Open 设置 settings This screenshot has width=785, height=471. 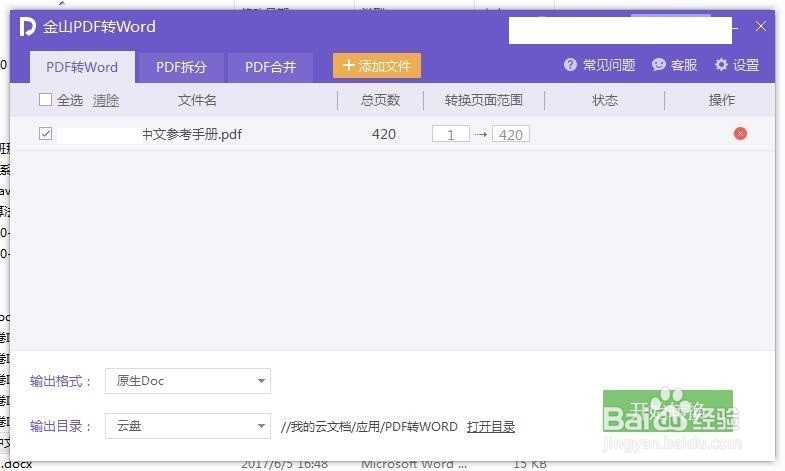737,65
